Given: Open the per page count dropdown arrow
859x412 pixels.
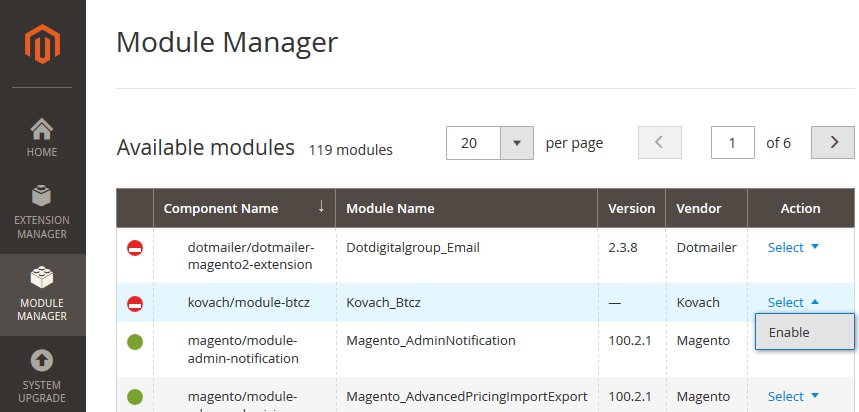Looking at the screenshot, I should [x=517, y=143].
